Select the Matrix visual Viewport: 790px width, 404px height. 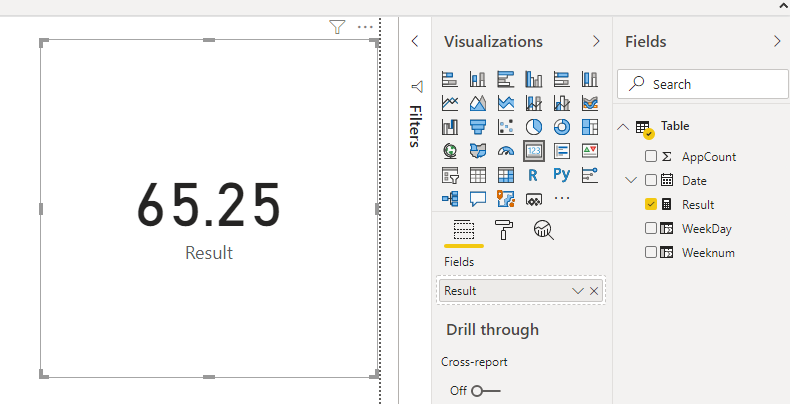tap(505, 175)
